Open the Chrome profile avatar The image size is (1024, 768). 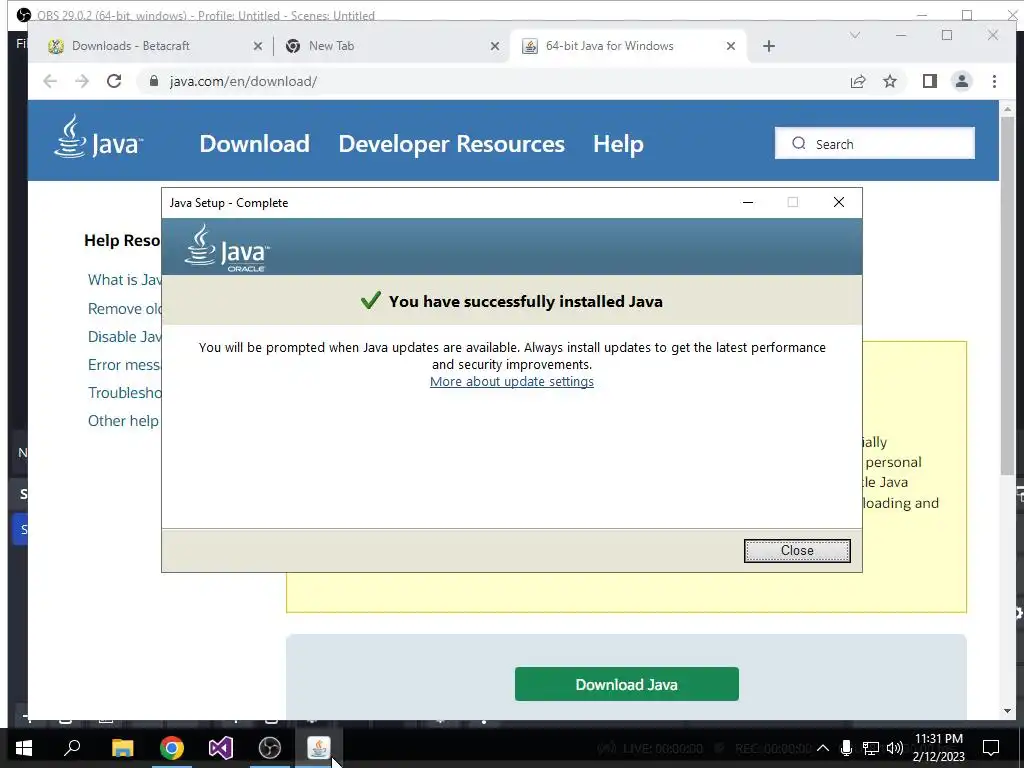tap(961, 81)
